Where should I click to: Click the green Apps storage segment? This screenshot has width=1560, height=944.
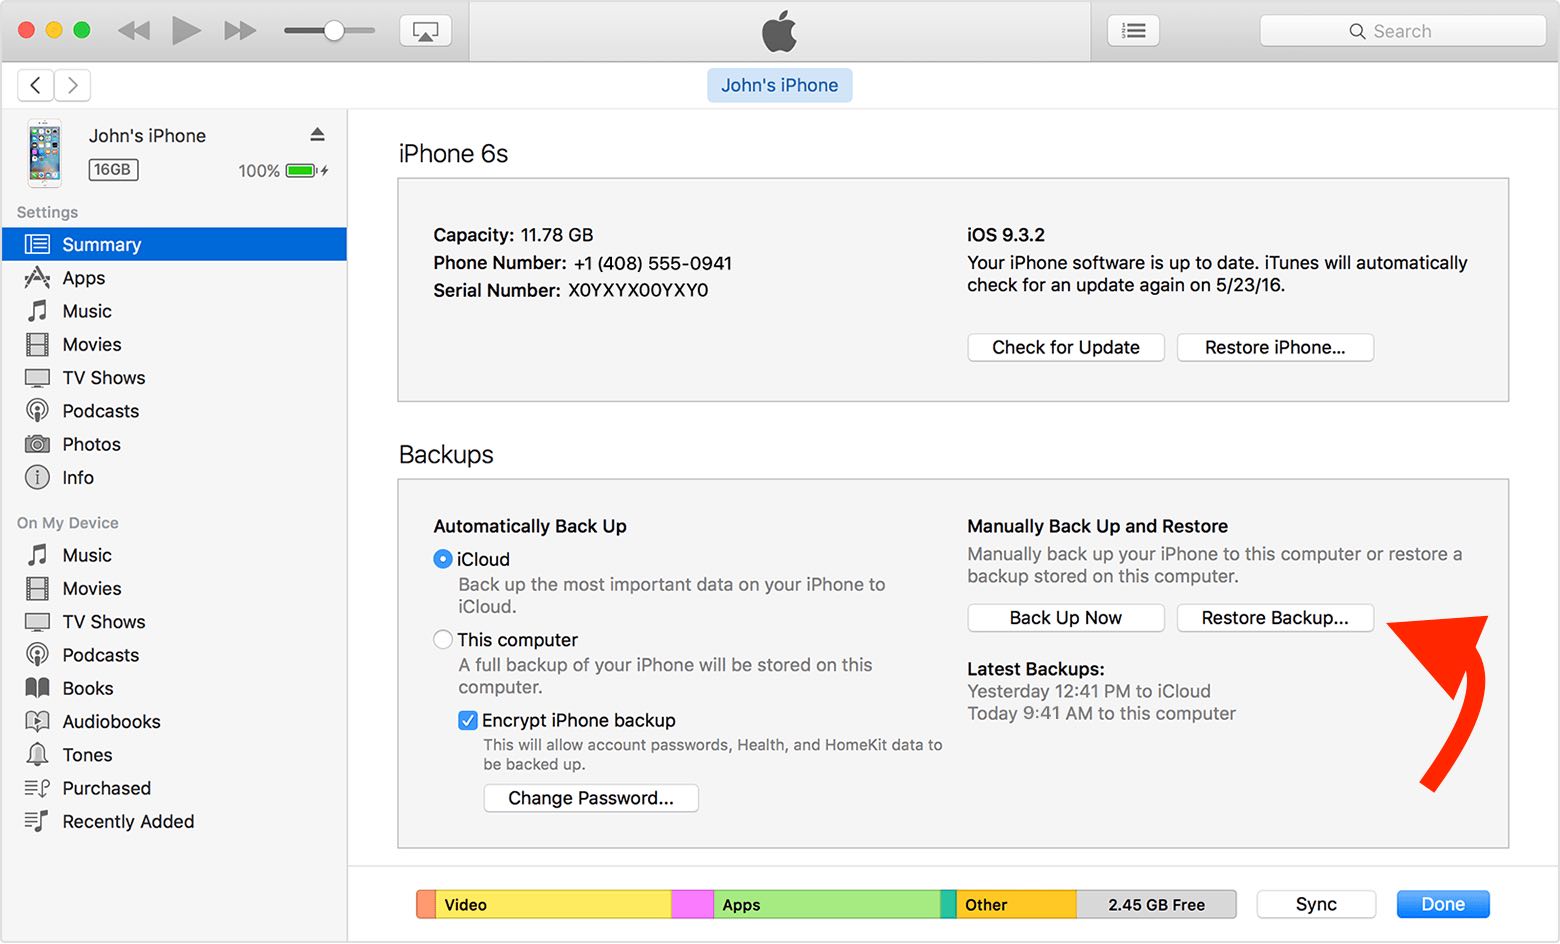[826, 904]
